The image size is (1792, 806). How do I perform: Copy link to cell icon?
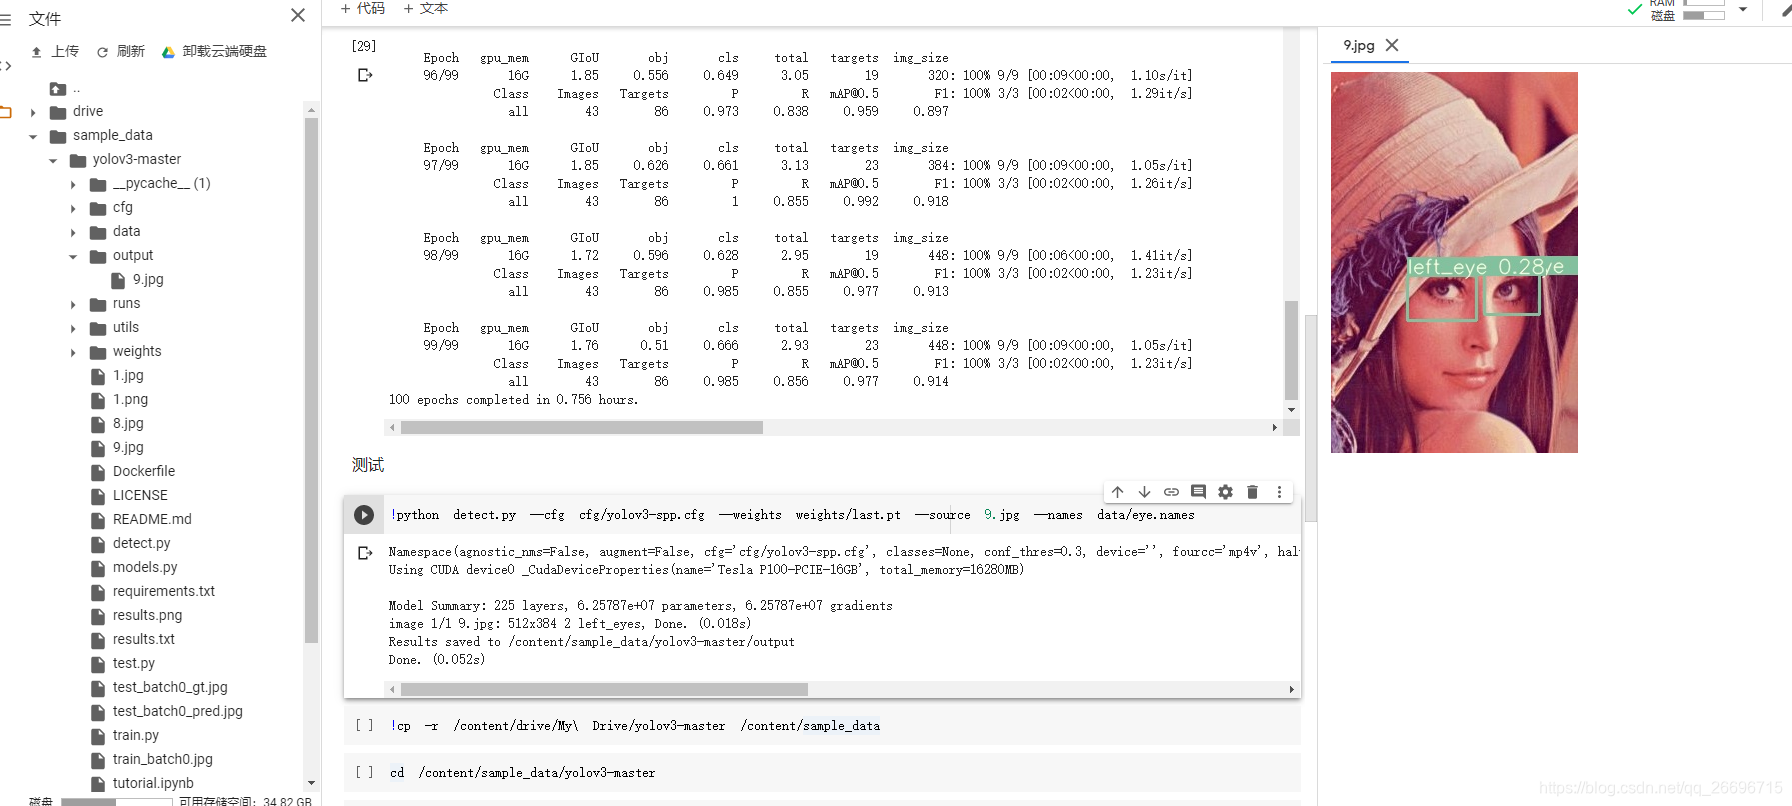pyautogui.click(x=1172, y=492)
